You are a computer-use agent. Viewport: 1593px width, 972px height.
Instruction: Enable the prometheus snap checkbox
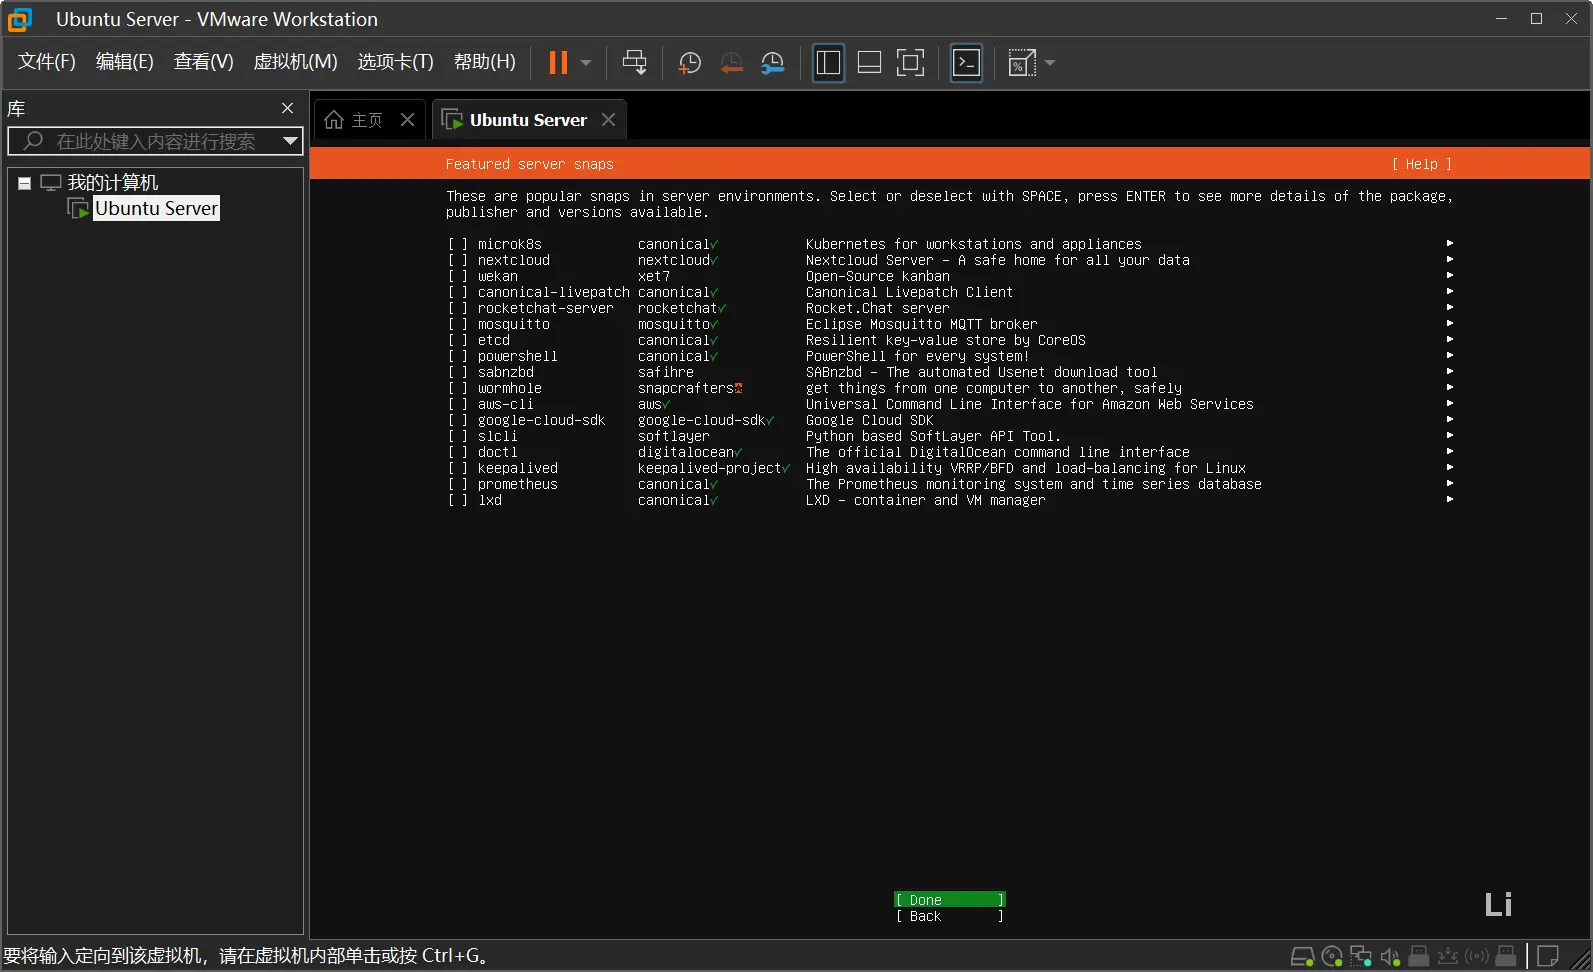pyautogui.click(x=458, y=484)
